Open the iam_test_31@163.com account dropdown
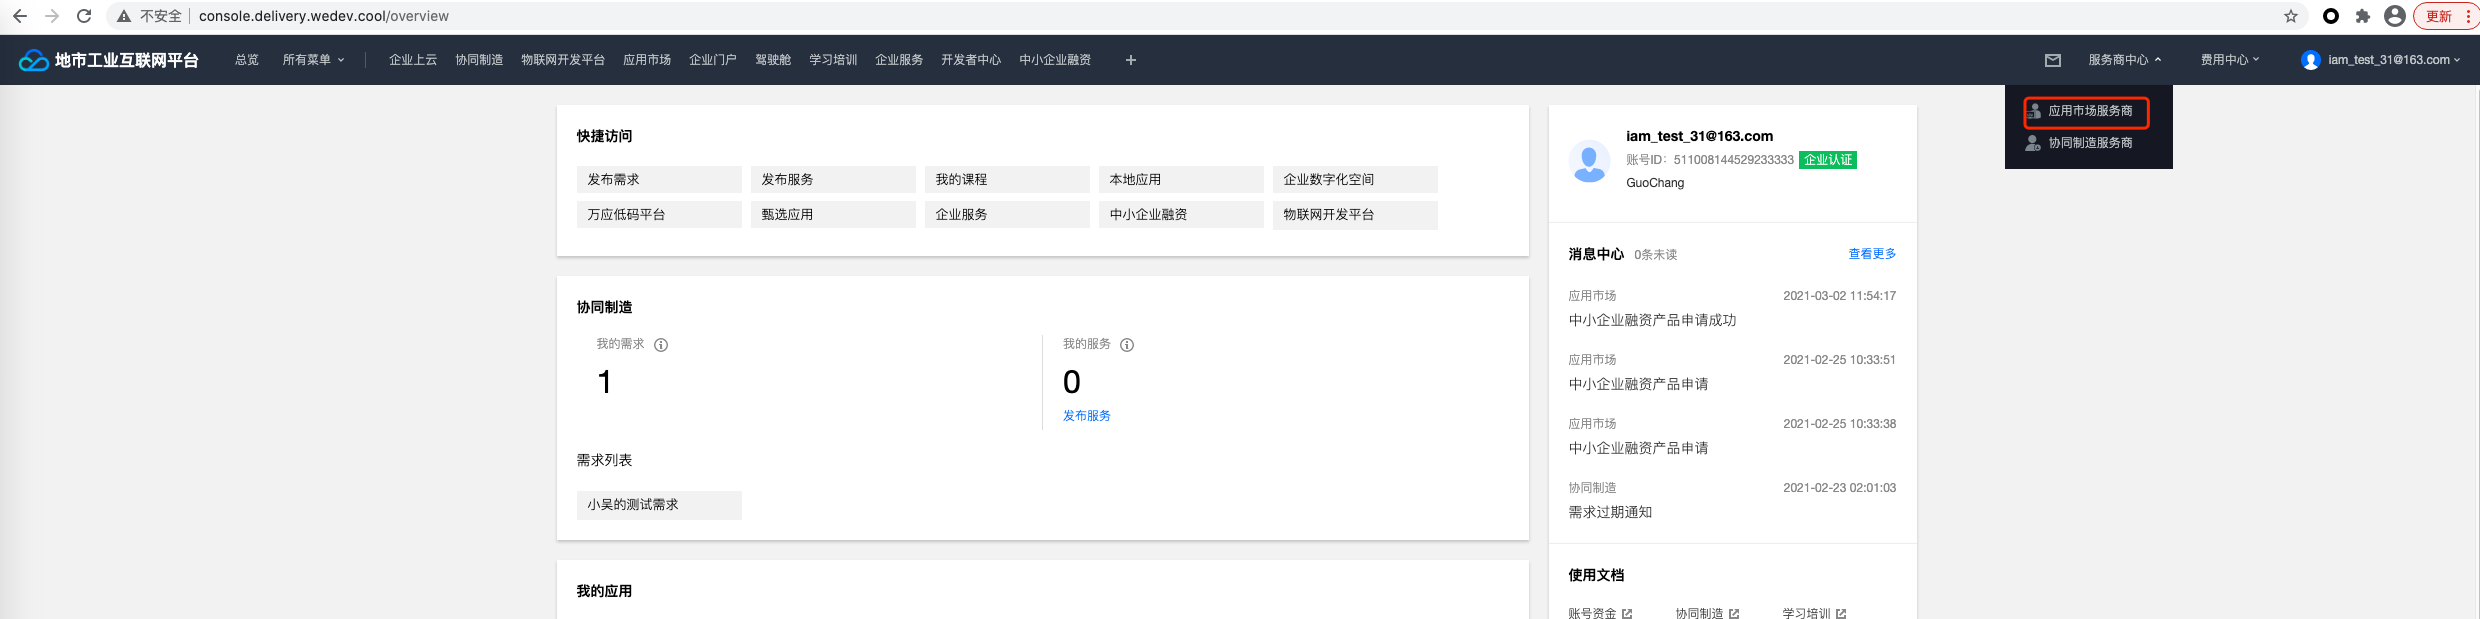The height and width of the screenshot is (619, 2480). [x=2393, y=60]
